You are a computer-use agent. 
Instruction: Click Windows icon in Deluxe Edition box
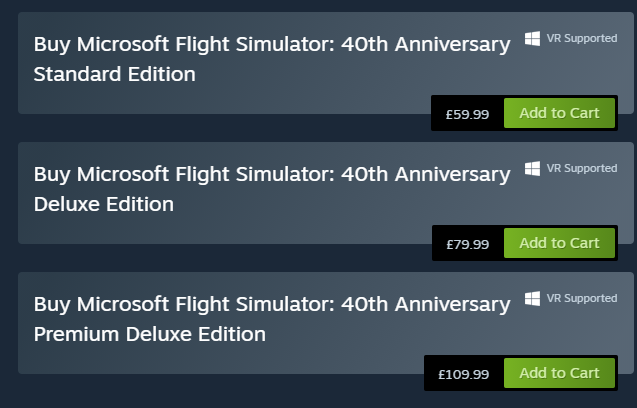(x=532, y=169)
